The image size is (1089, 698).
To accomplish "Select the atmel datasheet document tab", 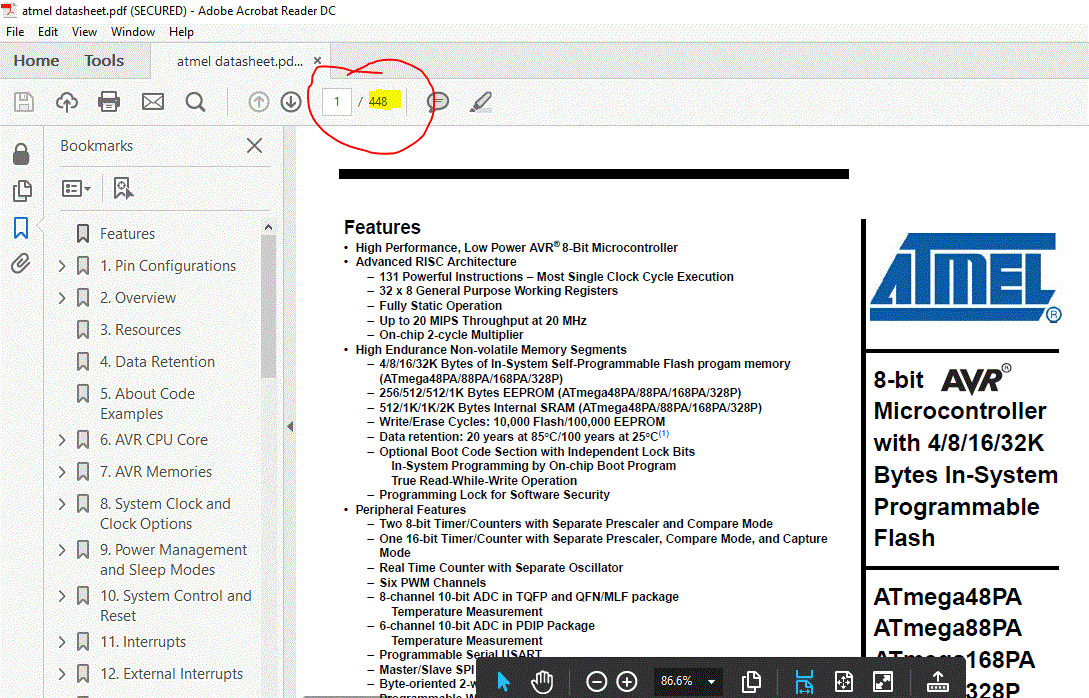I will [x=240, y=61].
